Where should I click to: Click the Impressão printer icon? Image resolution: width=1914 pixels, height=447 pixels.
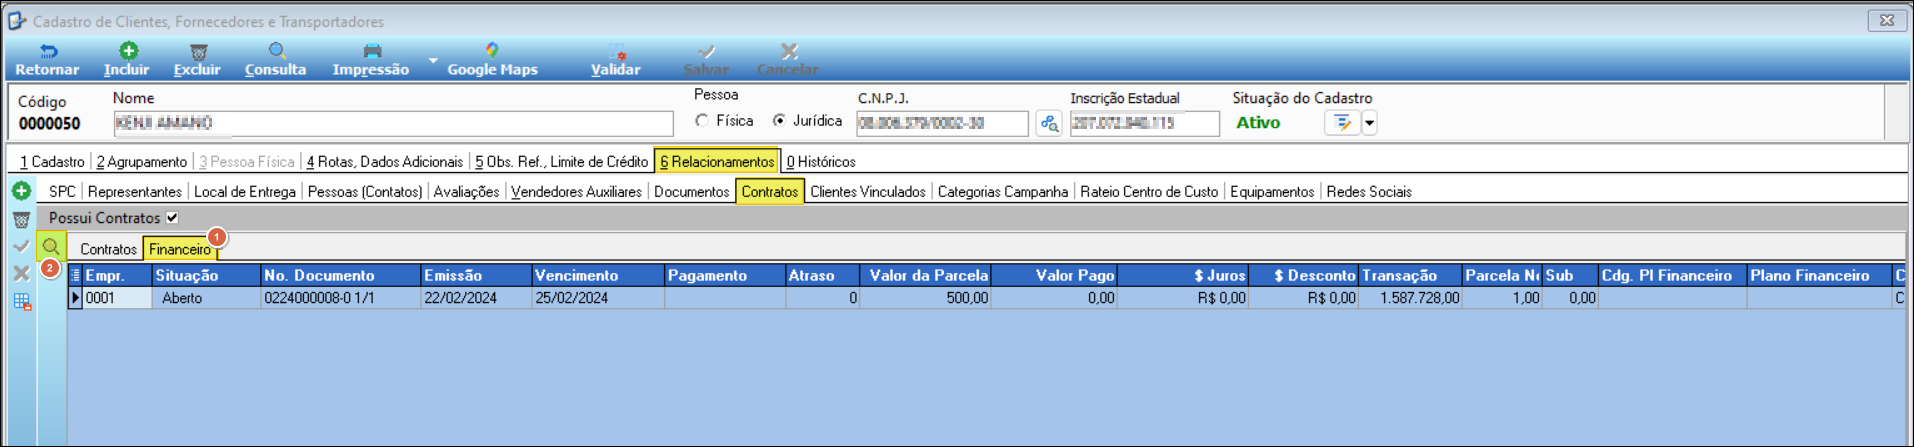[371, 51]
